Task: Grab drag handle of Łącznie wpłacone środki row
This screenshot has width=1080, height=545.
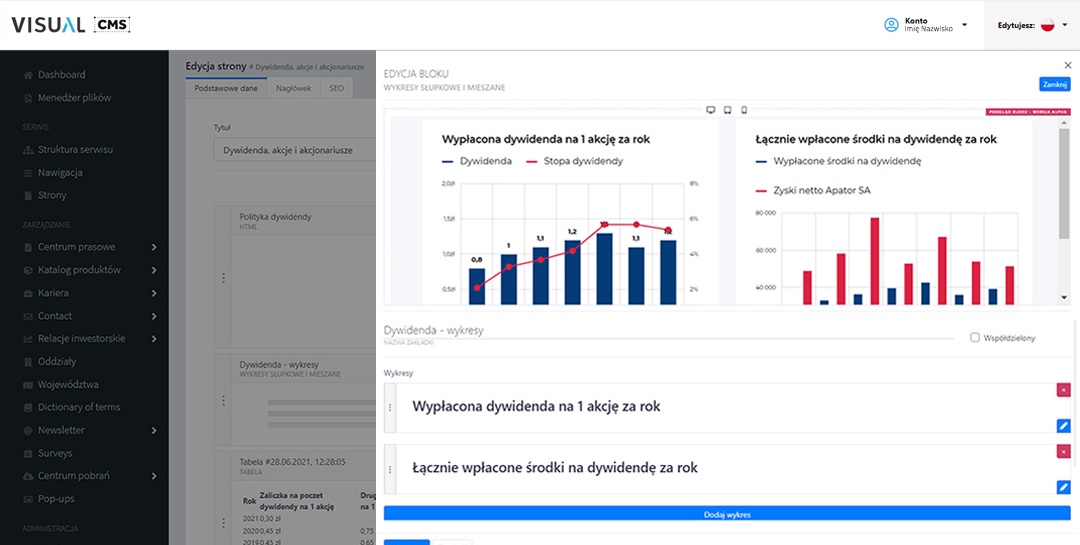Action: [390, 469]
